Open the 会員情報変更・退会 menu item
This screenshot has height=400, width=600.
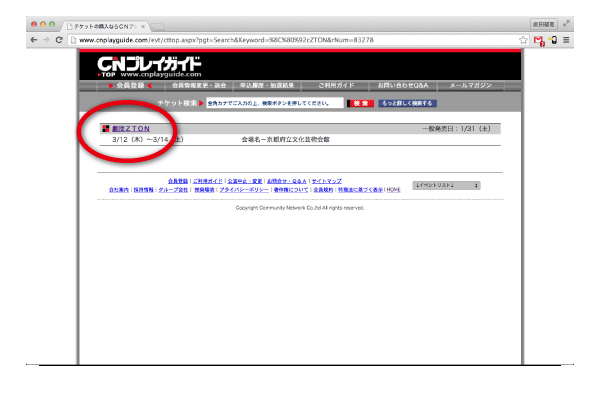(x=199, y=85)
